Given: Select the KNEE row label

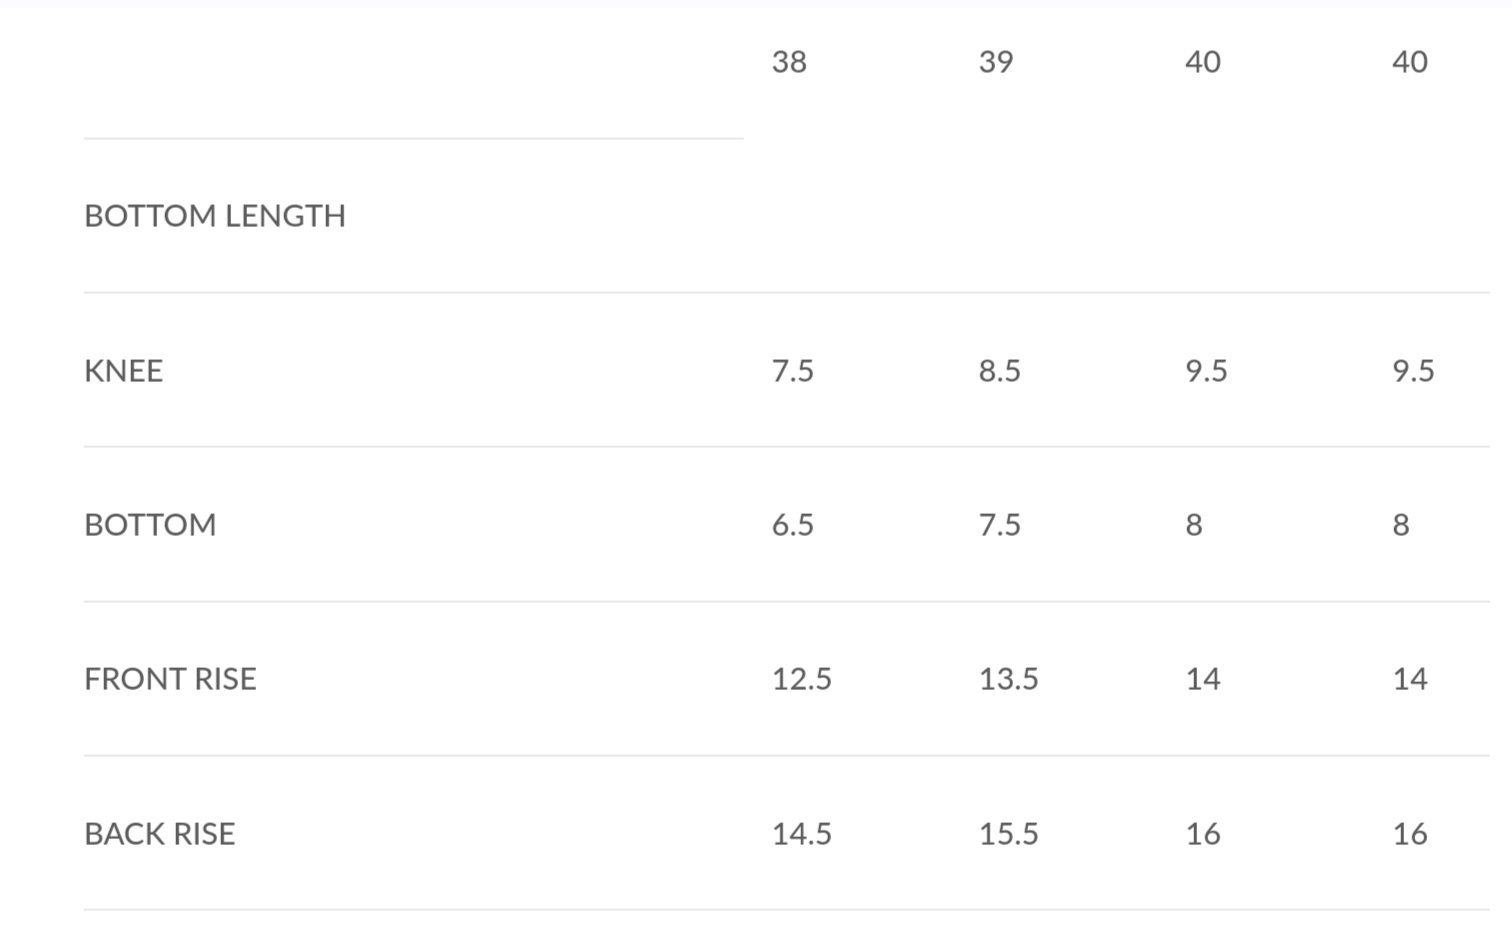Looking at the screenshot, I should tap(123, 371).
